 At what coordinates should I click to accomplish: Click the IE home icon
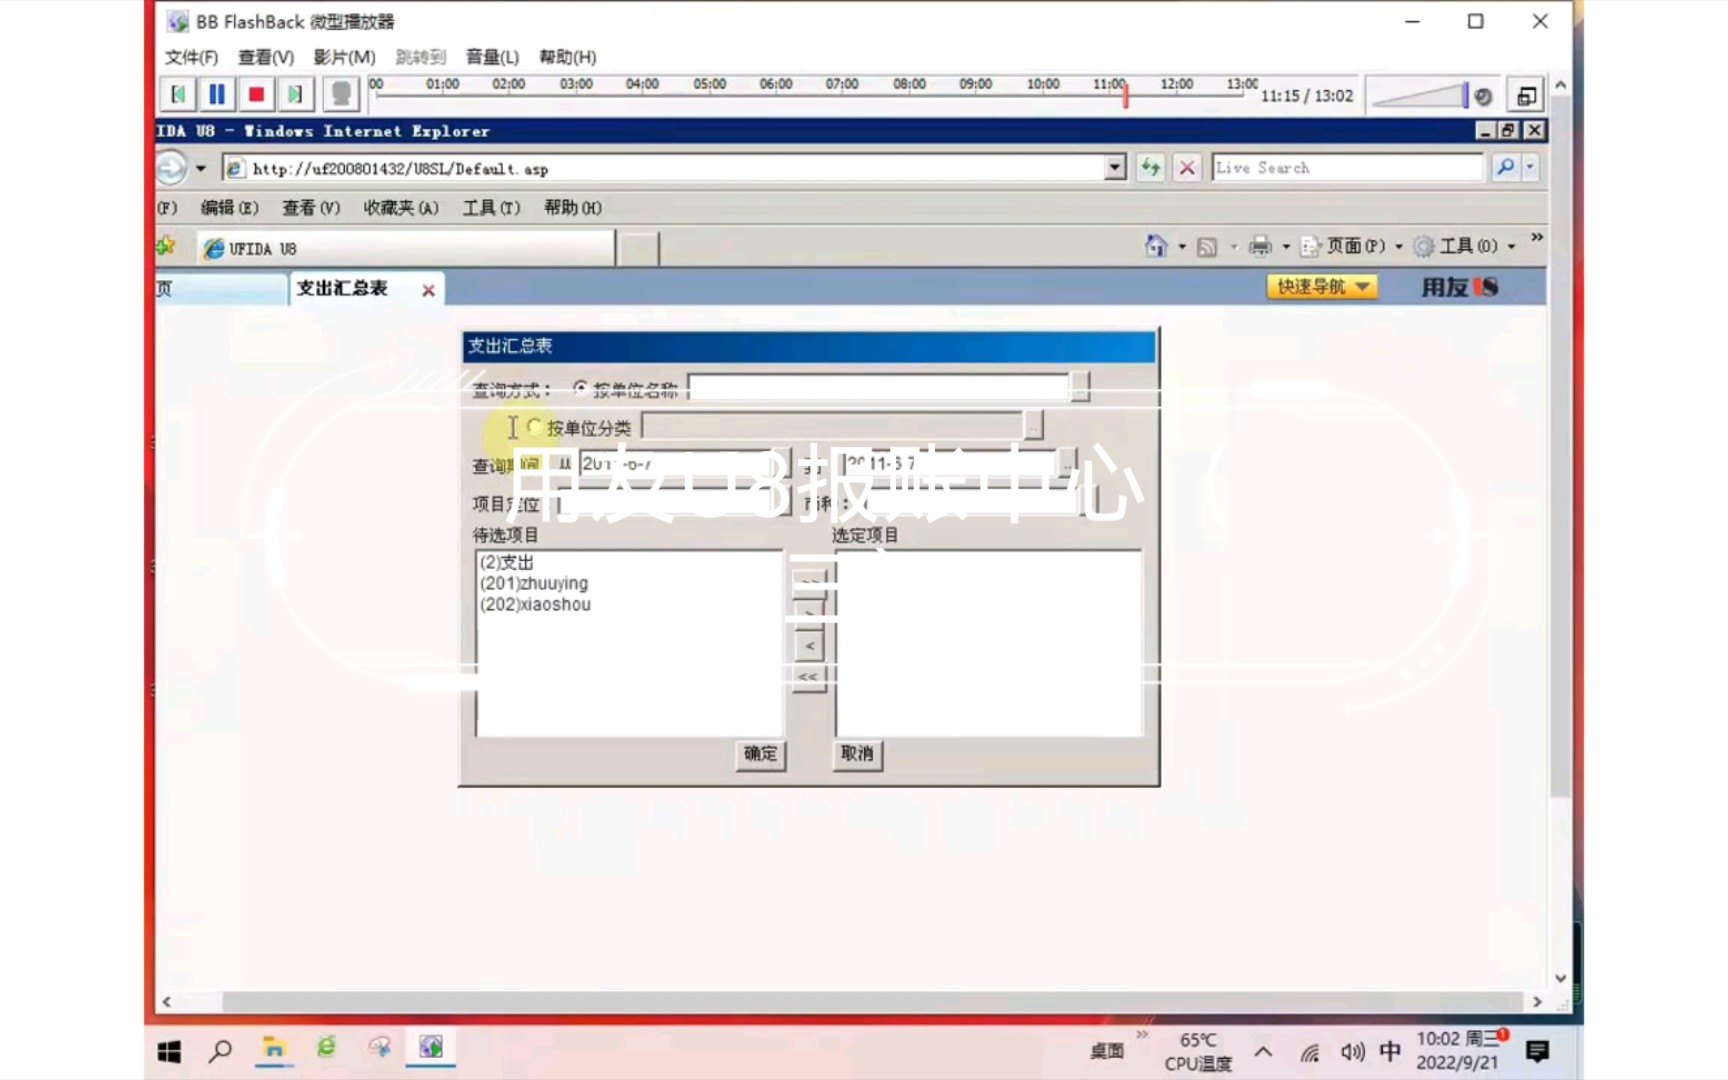pos(1156,246)
